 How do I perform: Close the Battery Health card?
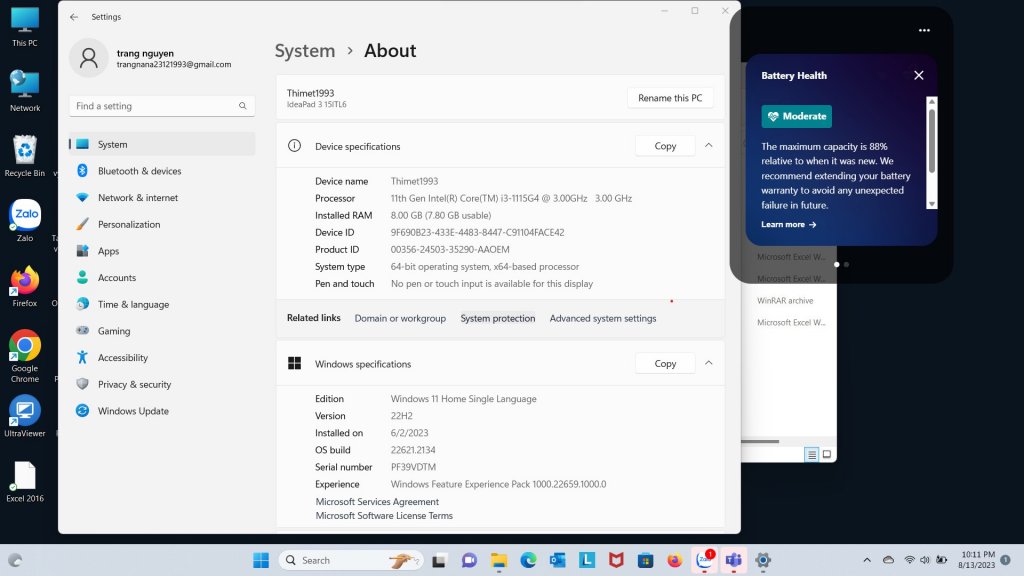click(918, 76)
